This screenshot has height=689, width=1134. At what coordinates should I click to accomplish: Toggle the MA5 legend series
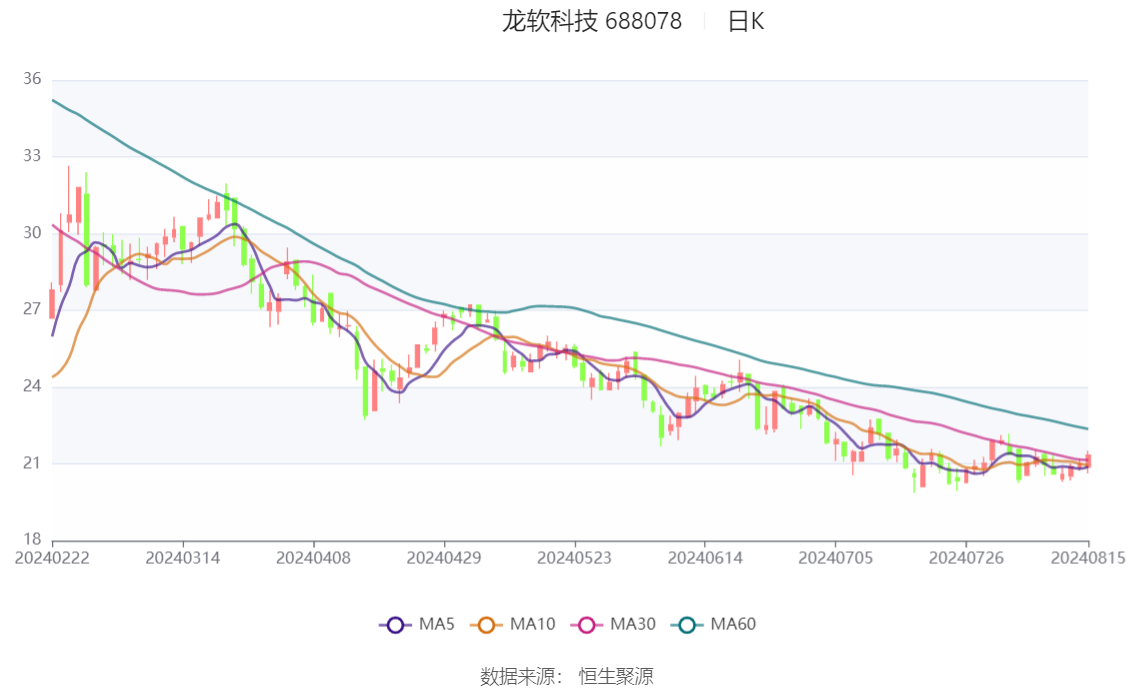(417, 625)
